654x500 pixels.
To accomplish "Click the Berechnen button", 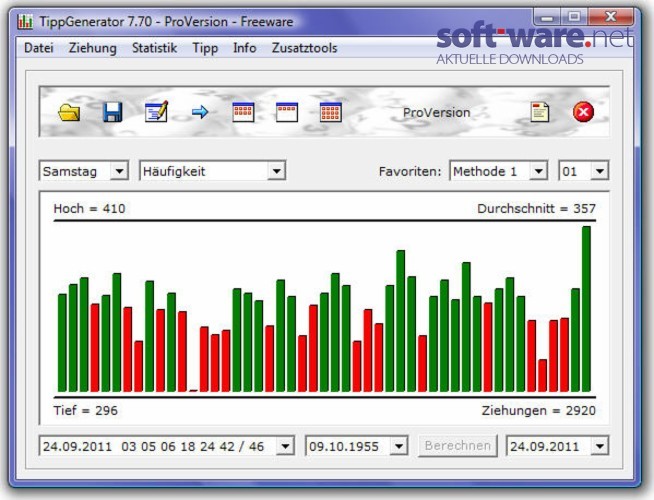I will (x=458, y=446).
